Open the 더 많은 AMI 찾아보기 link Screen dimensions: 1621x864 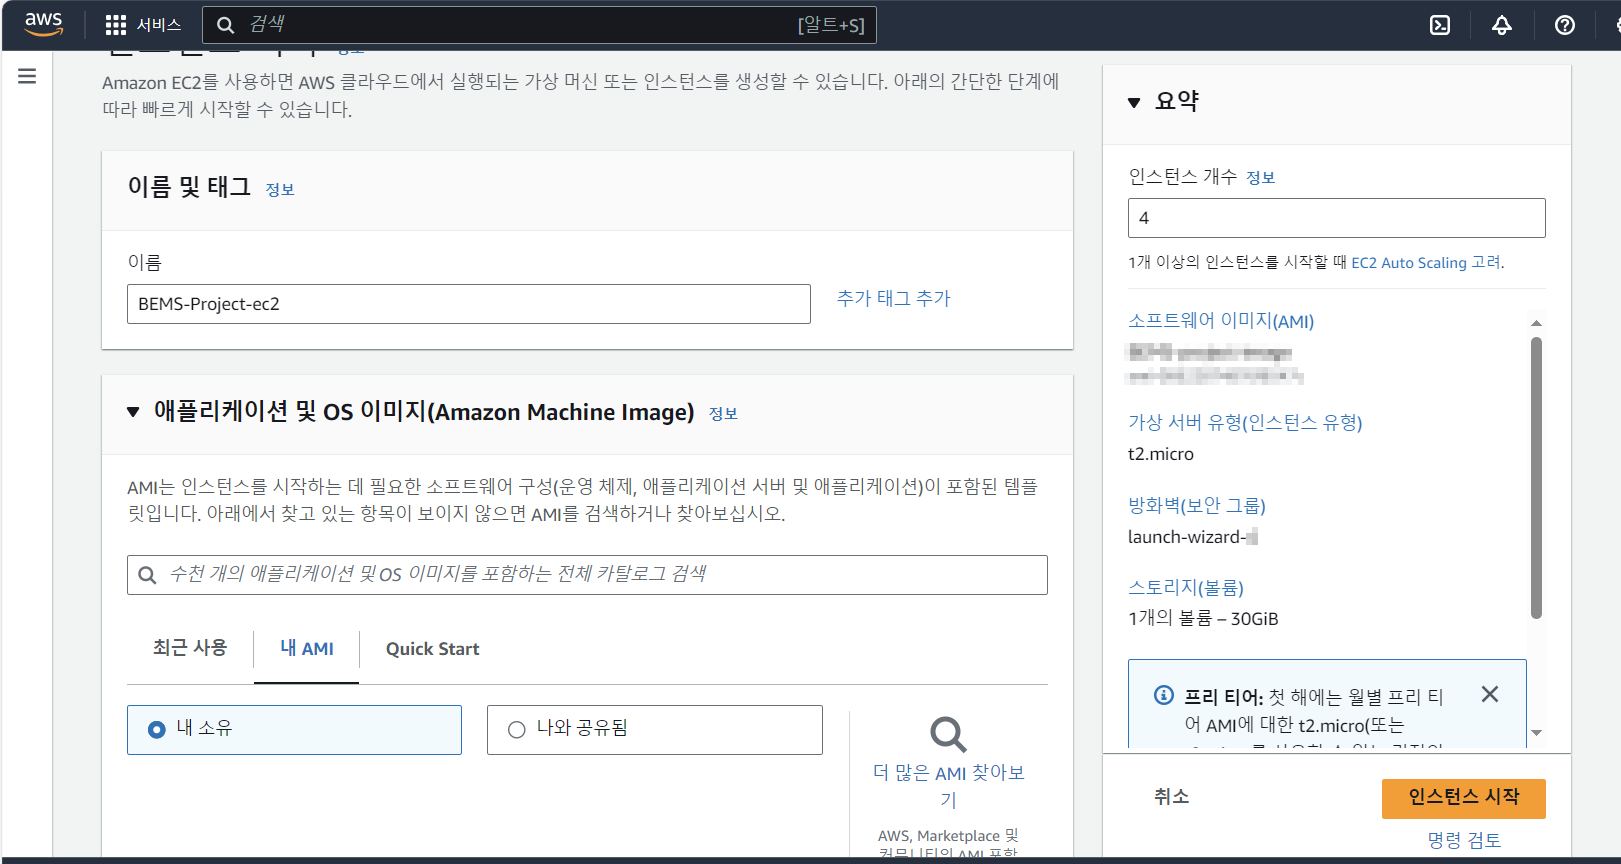click(948, 786)
